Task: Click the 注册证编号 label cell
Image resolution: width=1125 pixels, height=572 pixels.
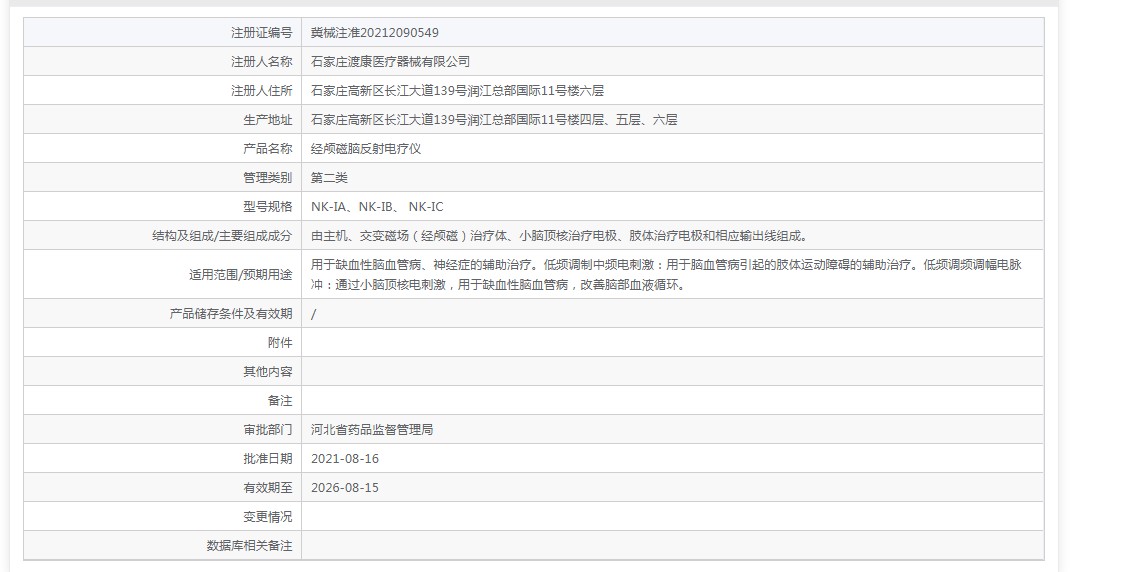Action: [x=261, y=32]
